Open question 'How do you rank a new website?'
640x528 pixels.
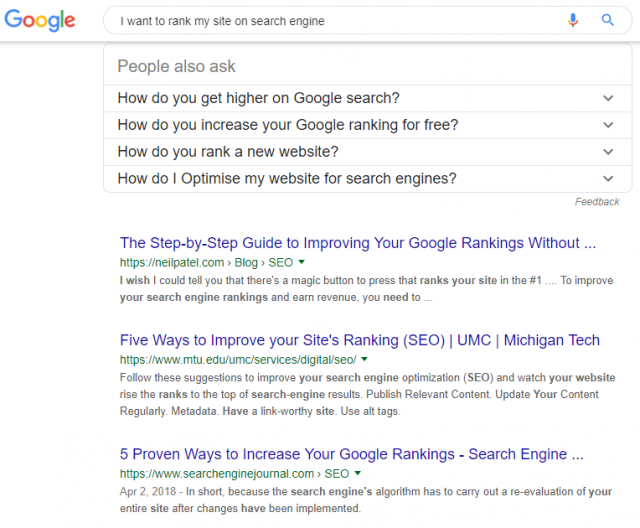point(368,152)
